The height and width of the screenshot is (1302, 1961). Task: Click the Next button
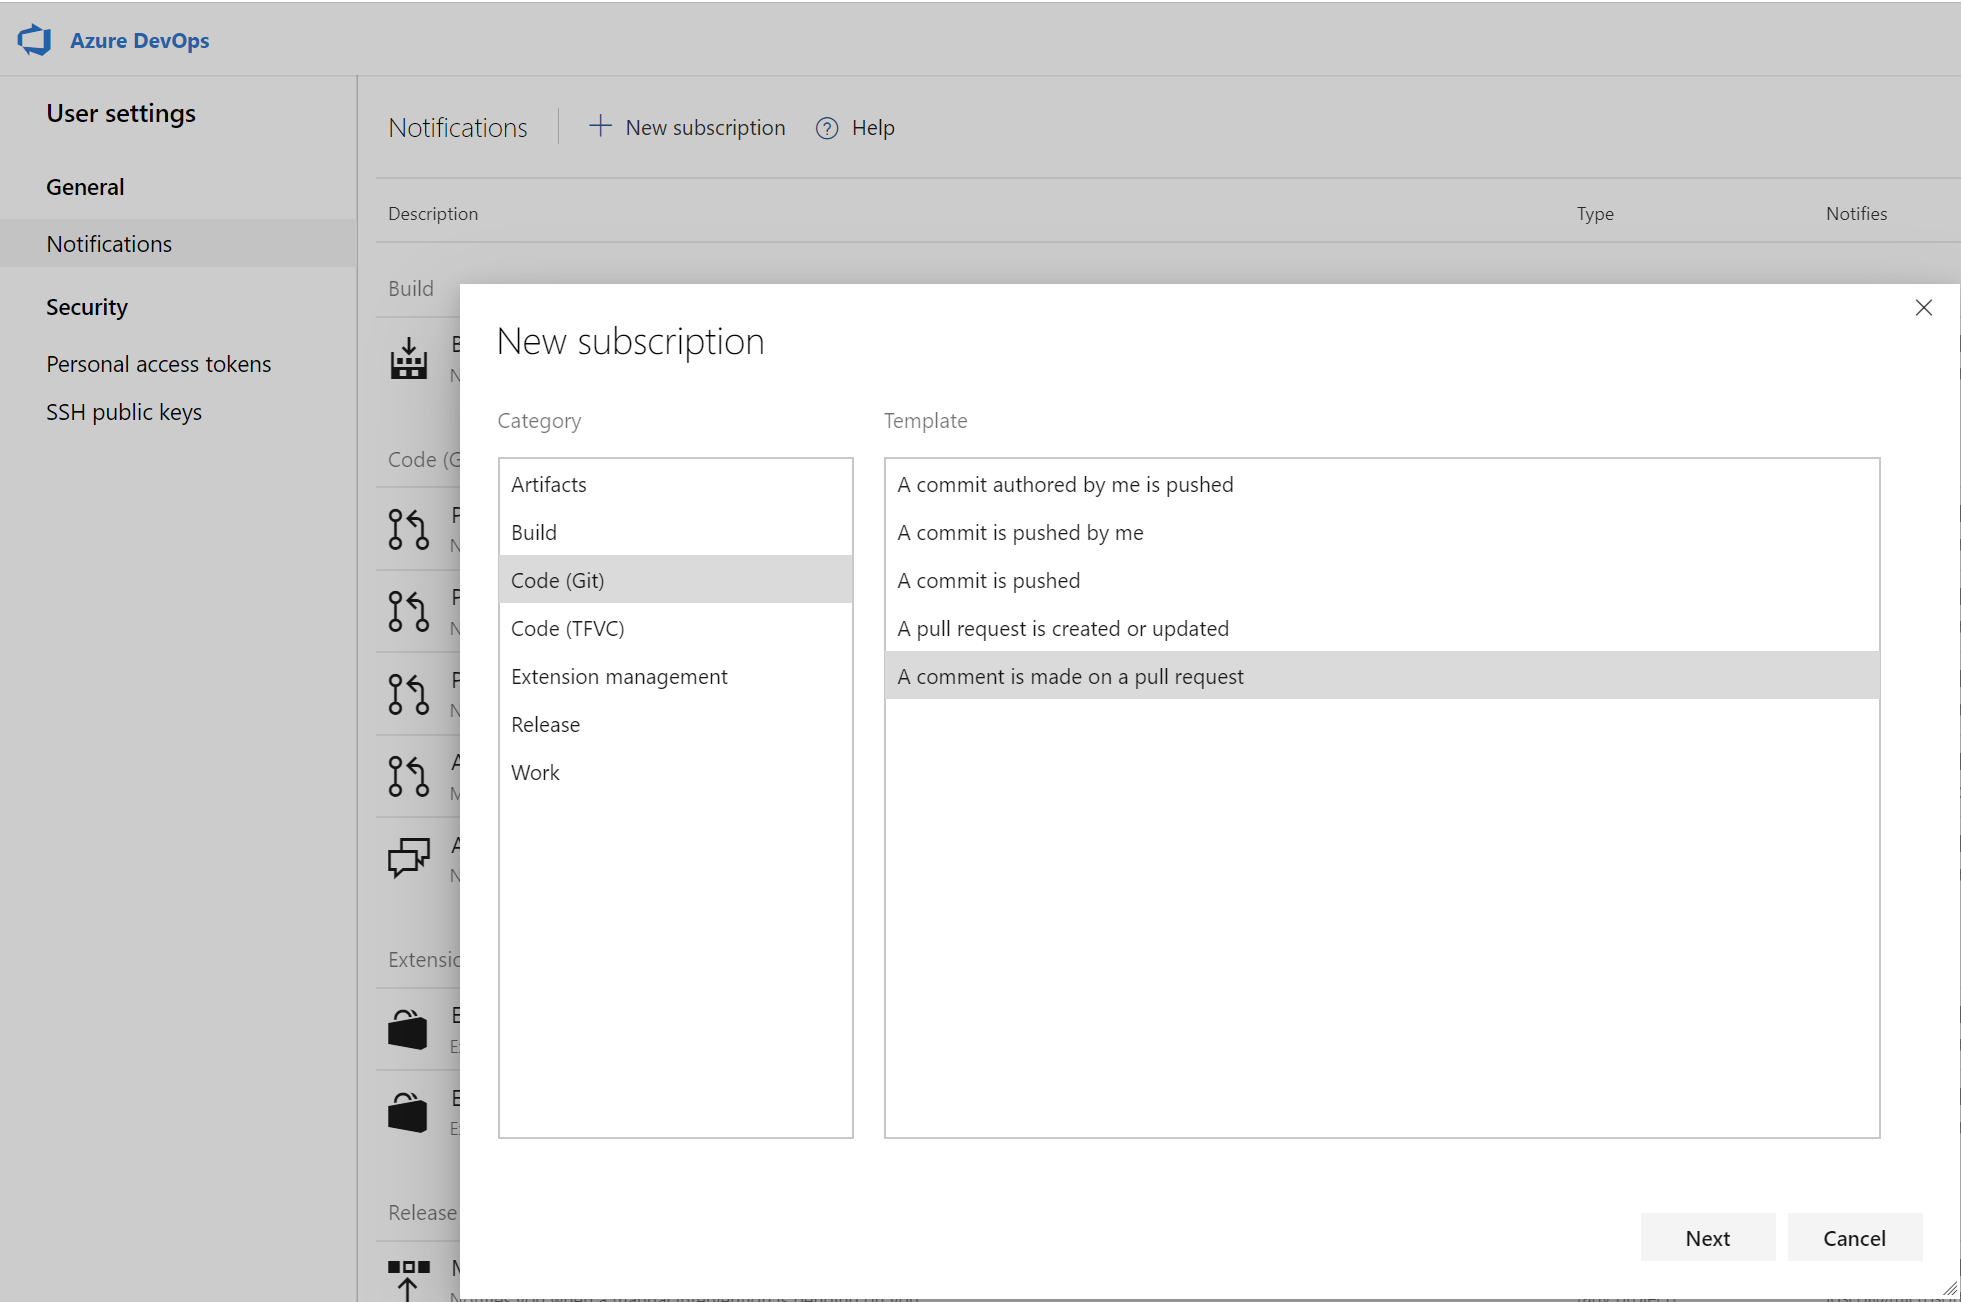[1710, 1238]
